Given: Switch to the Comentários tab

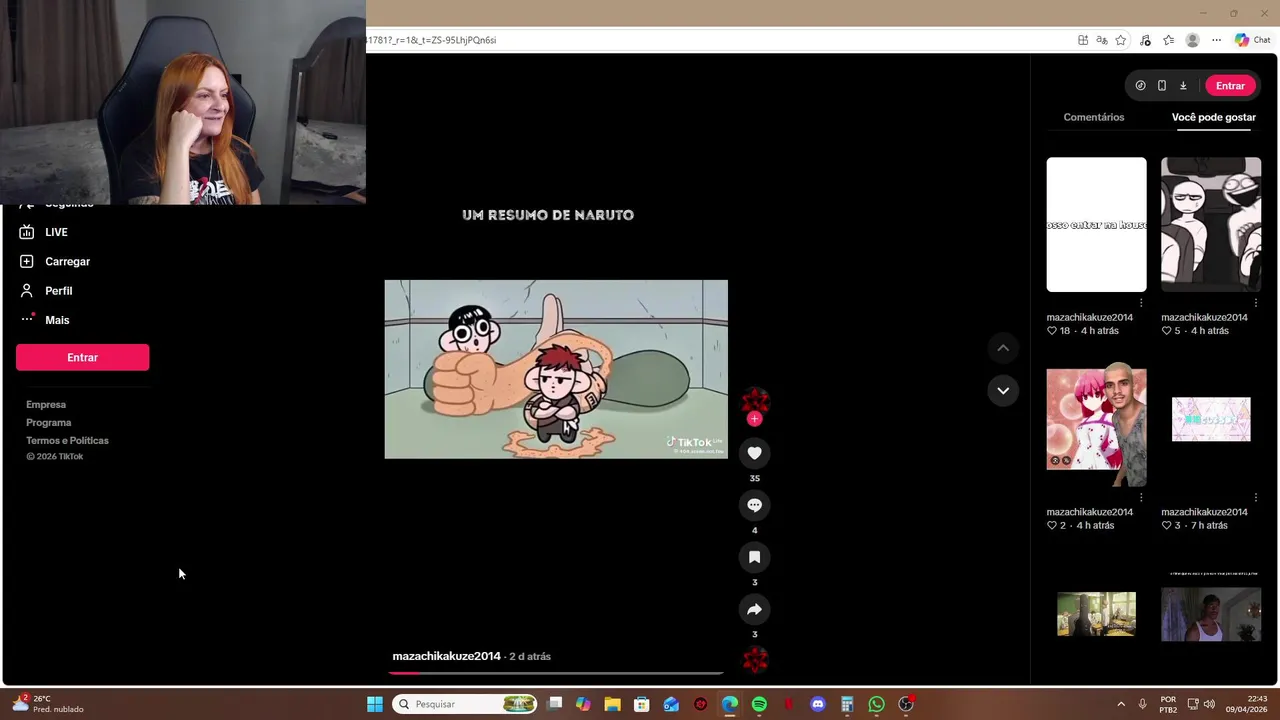Looking at the screenshot, I should click(x=1093, y=117).
